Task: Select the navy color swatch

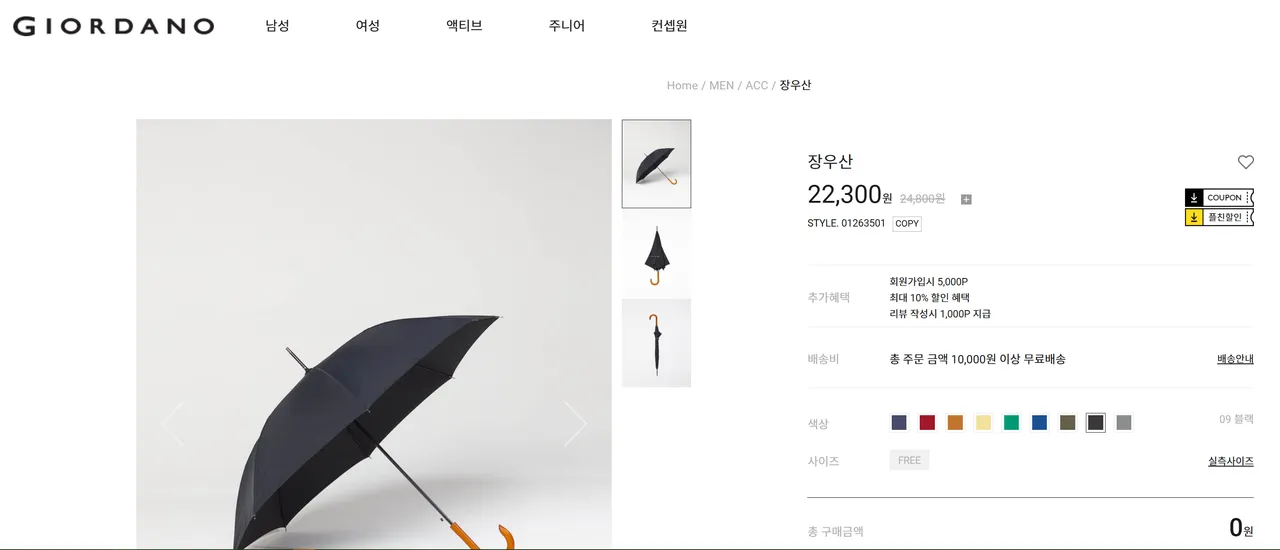Action: tap(899, 423)
